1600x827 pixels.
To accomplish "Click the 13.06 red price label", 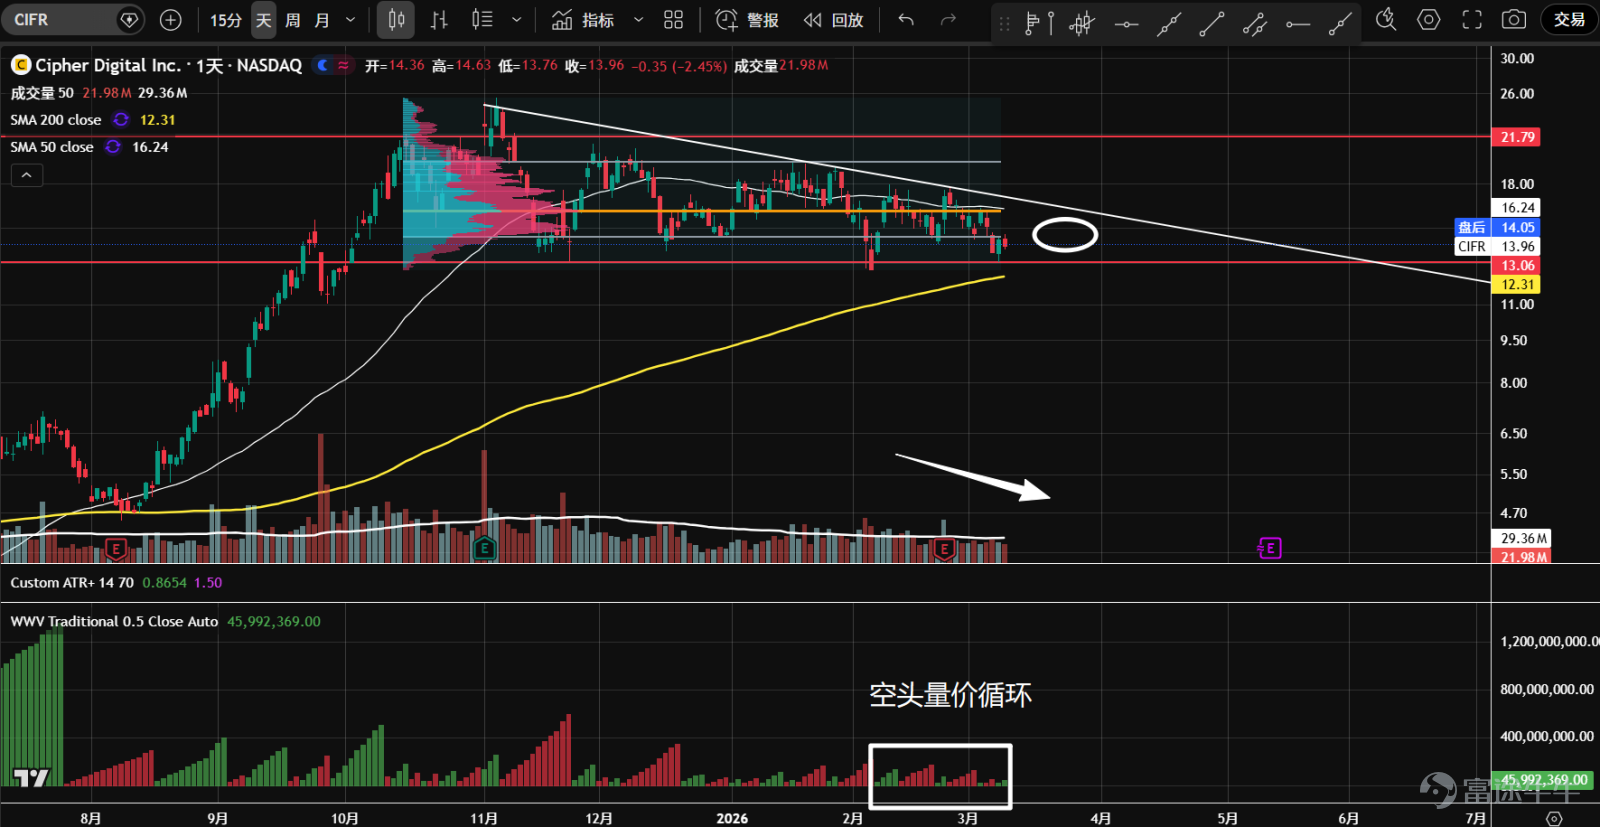I will click(x=1518, y=266).
